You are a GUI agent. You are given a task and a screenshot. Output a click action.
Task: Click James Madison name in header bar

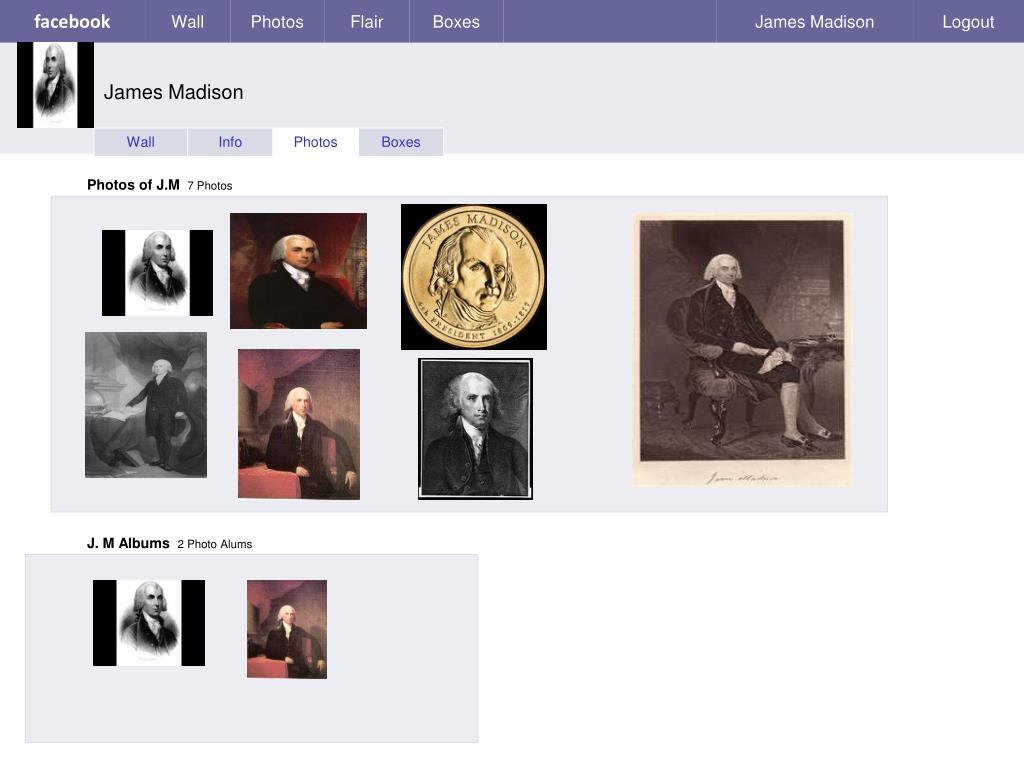pos(814,22)
